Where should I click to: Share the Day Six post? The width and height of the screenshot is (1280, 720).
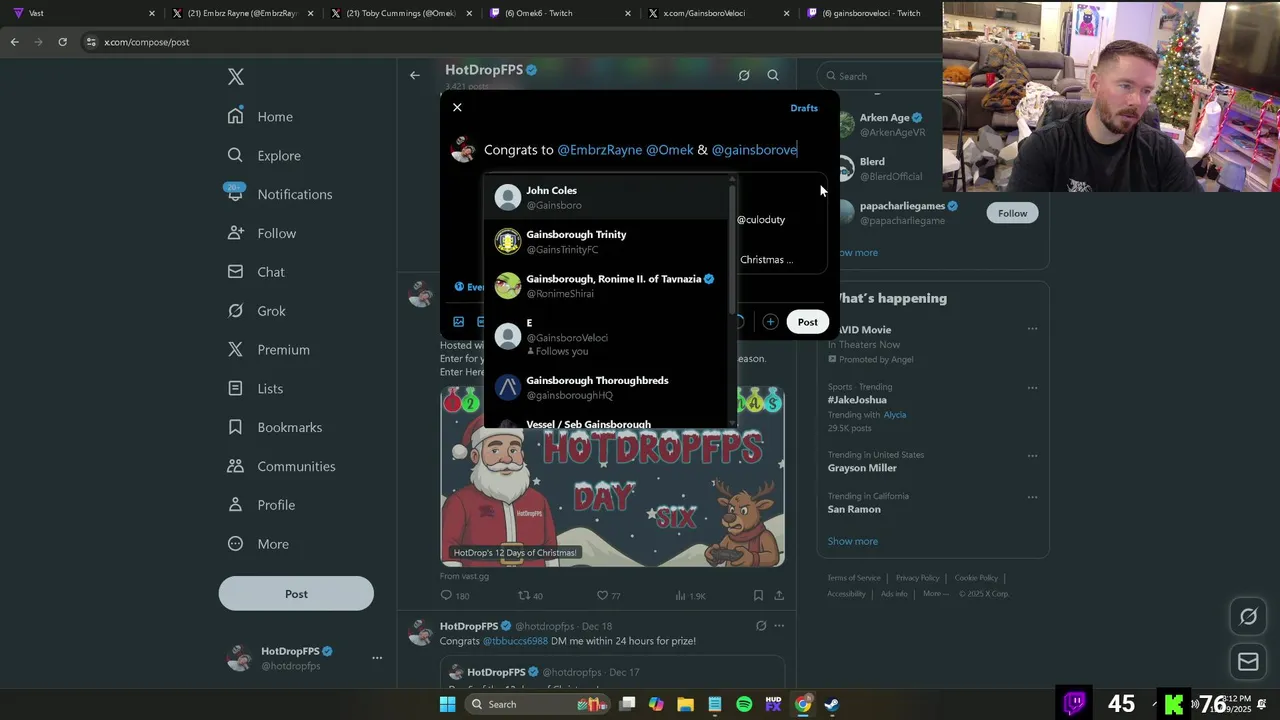(779, 595)
